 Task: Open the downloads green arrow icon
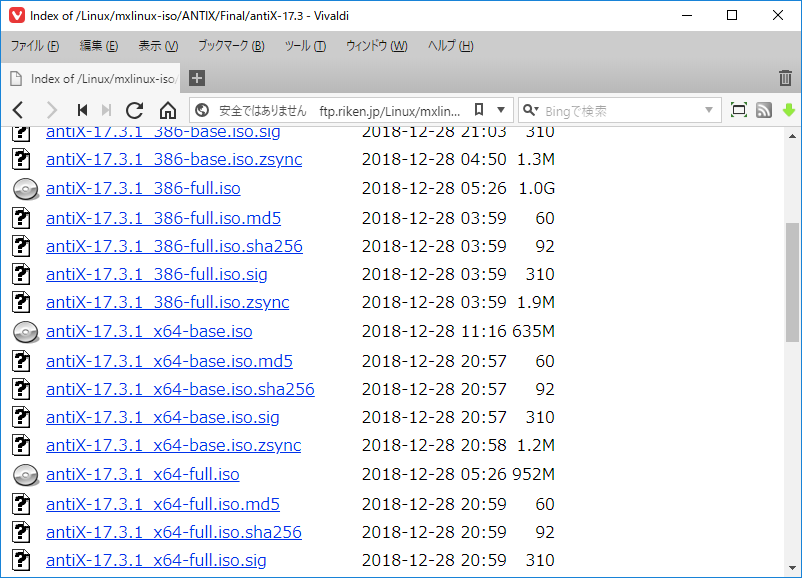pyautogui.click(x=789, y=110)
